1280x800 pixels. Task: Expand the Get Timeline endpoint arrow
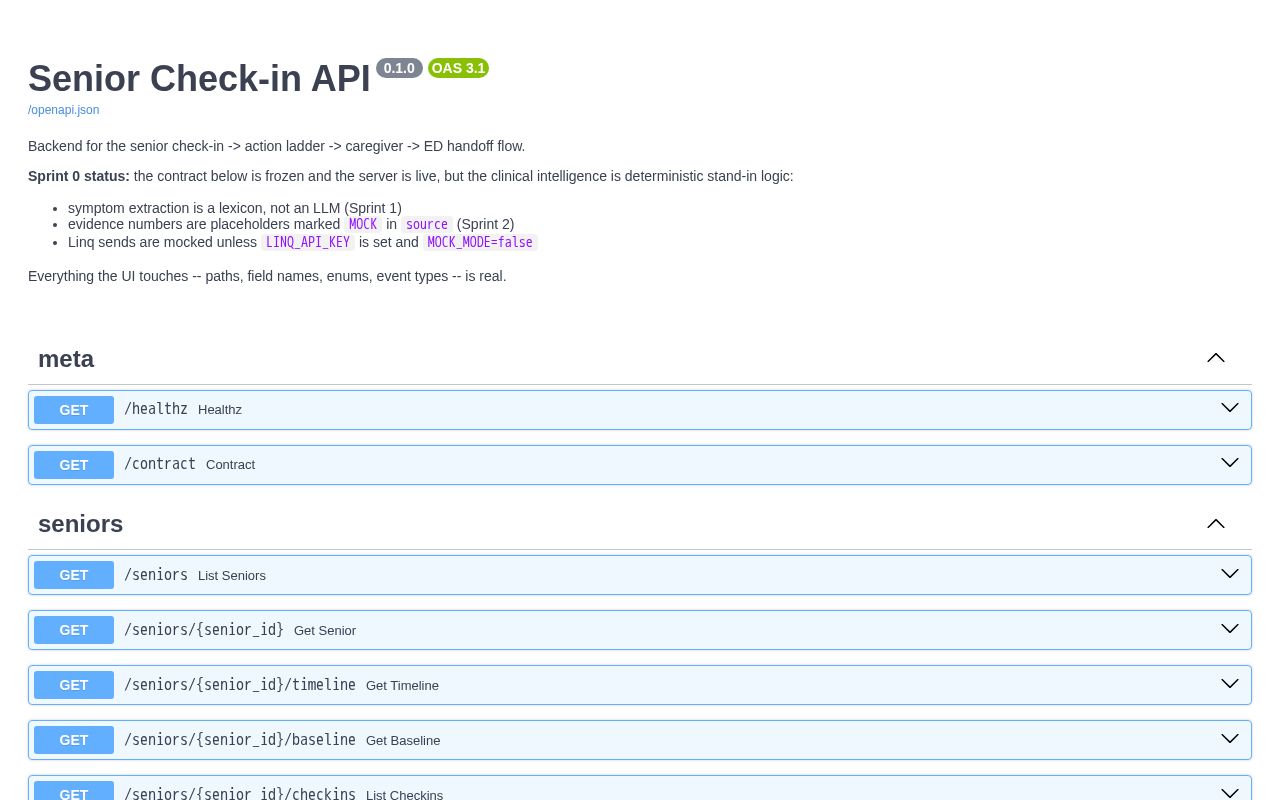[x=1230, y=684]
